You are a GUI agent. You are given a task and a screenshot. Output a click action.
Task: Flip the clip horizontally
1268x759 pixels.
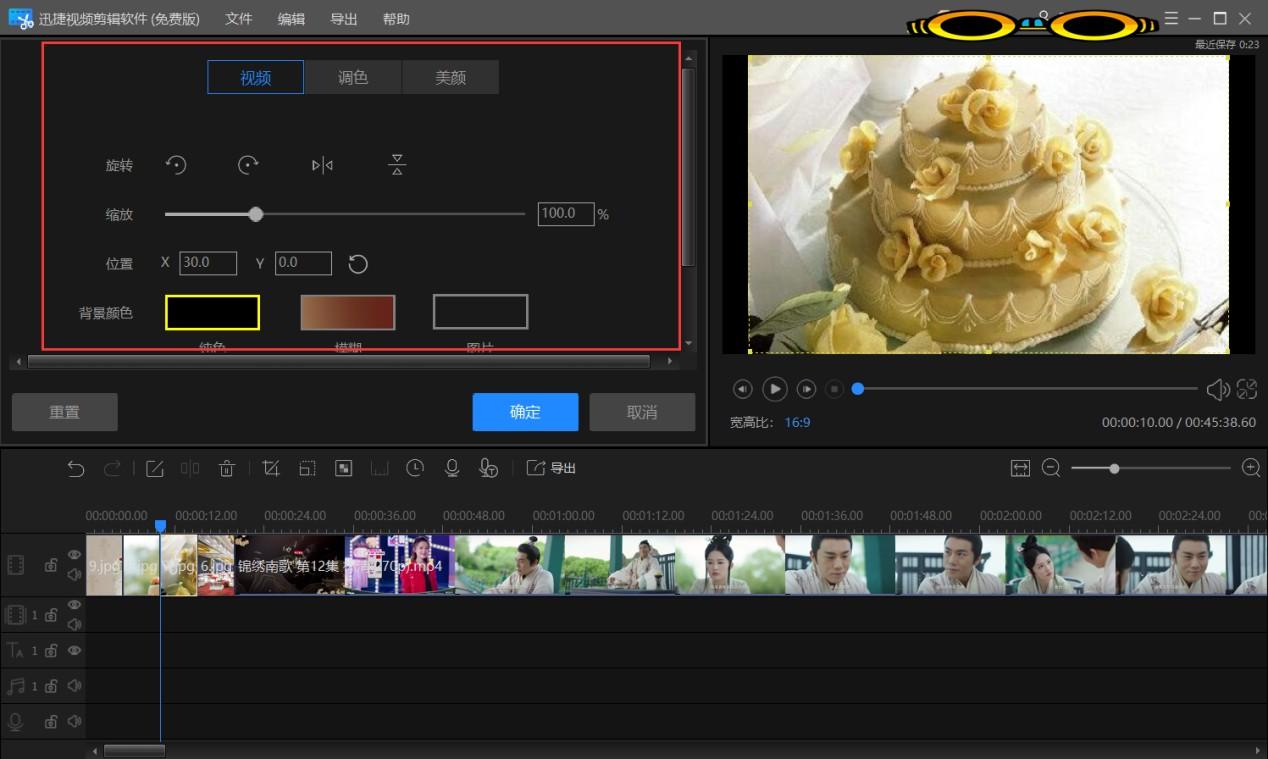(322, 165)
